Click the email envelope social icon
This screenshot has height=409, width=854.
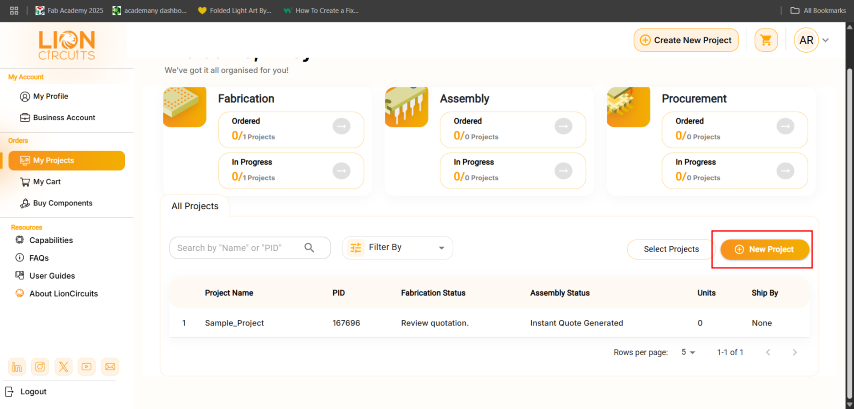[x=110, y=367]
